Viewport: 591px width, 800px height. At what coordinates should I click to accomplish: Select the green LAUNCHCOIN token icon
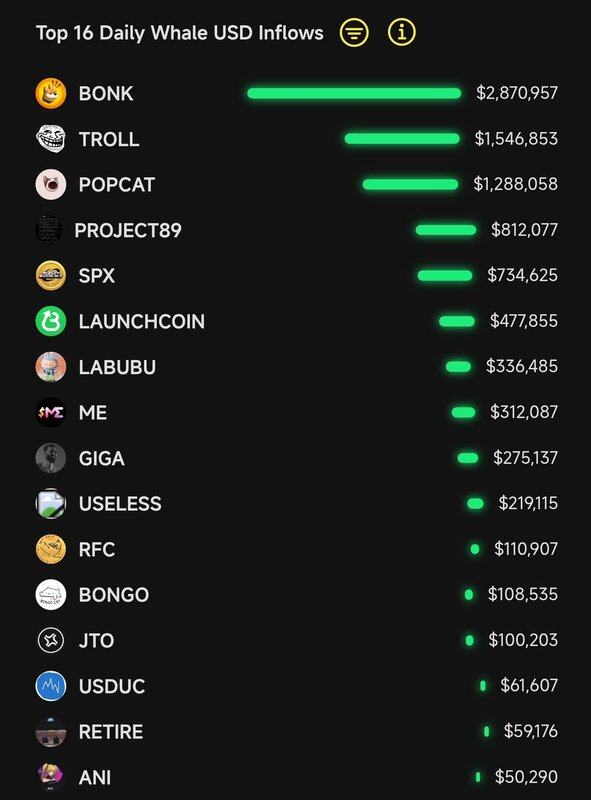coord(51,321)
